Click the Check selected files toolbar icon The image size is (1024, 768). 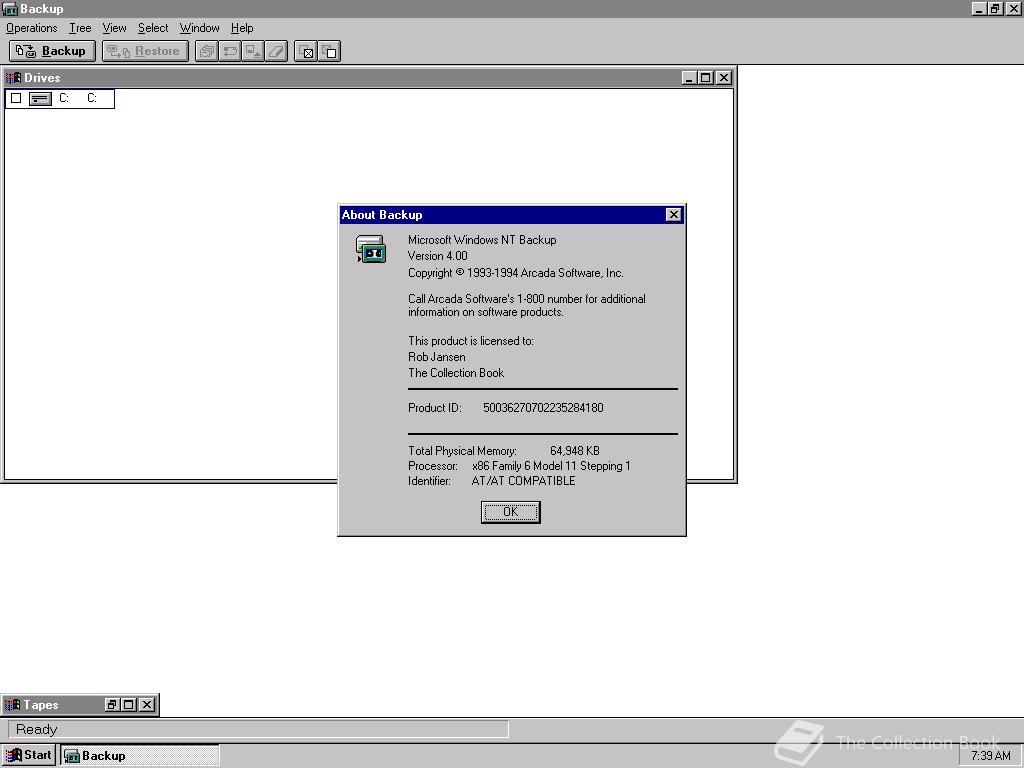pyautogui.click(x=306, y=51)
